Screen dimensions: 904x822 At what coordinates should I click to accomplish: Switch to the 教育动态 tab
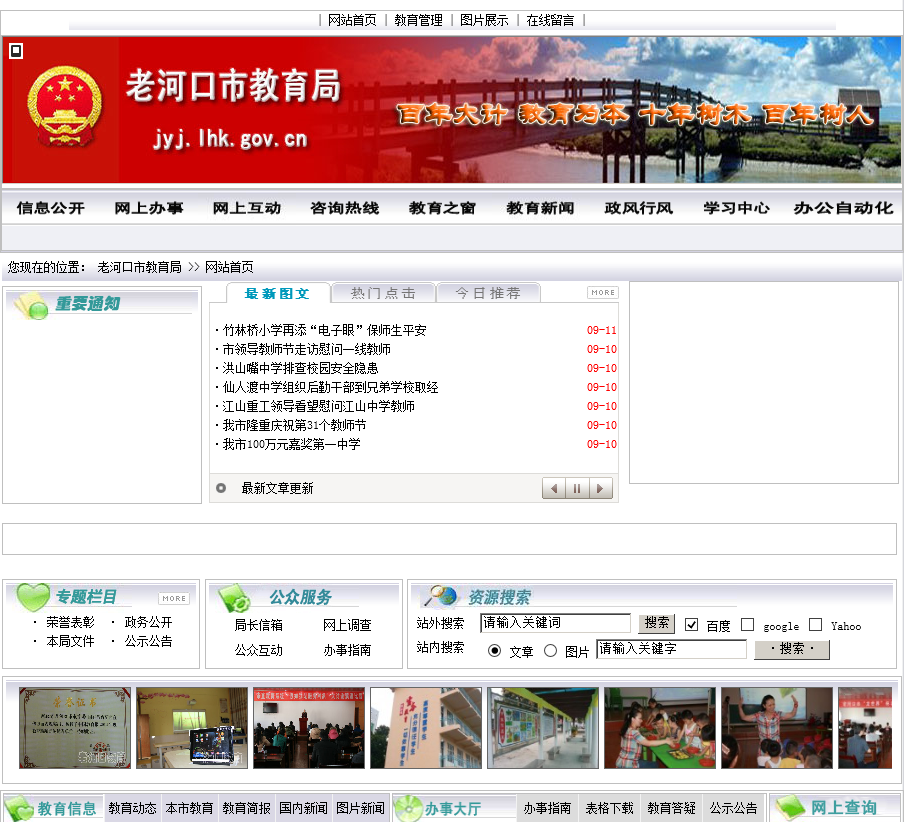[133, 808]
